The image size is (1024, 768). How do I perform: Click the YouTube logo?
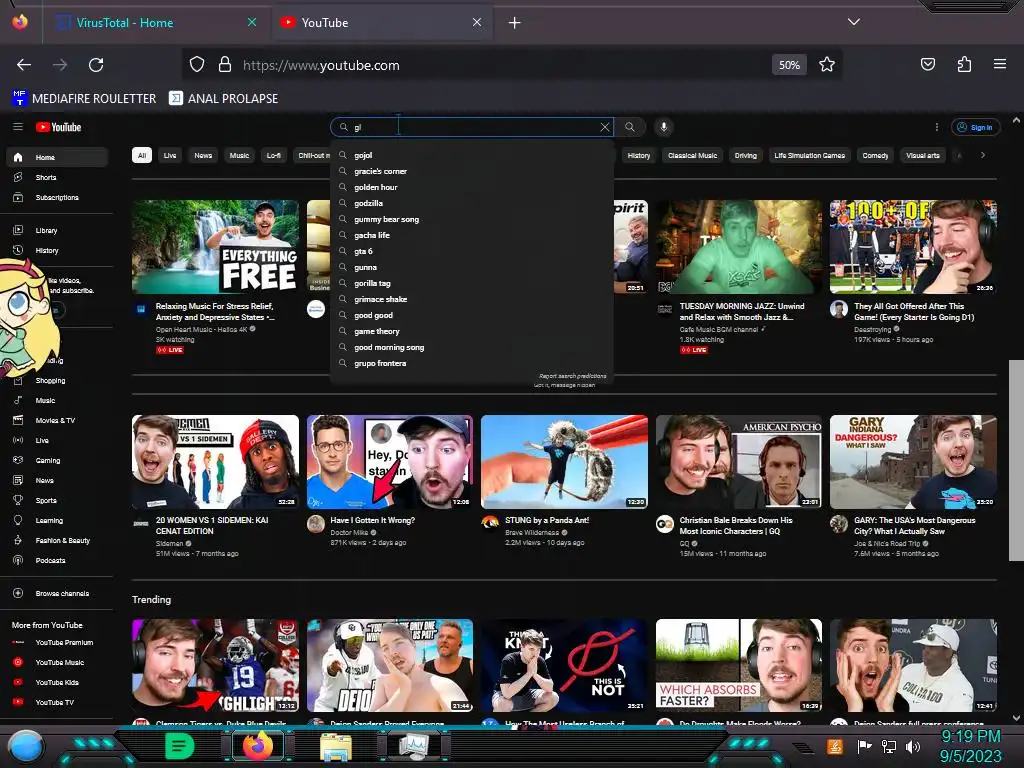(x=59, y=127)
